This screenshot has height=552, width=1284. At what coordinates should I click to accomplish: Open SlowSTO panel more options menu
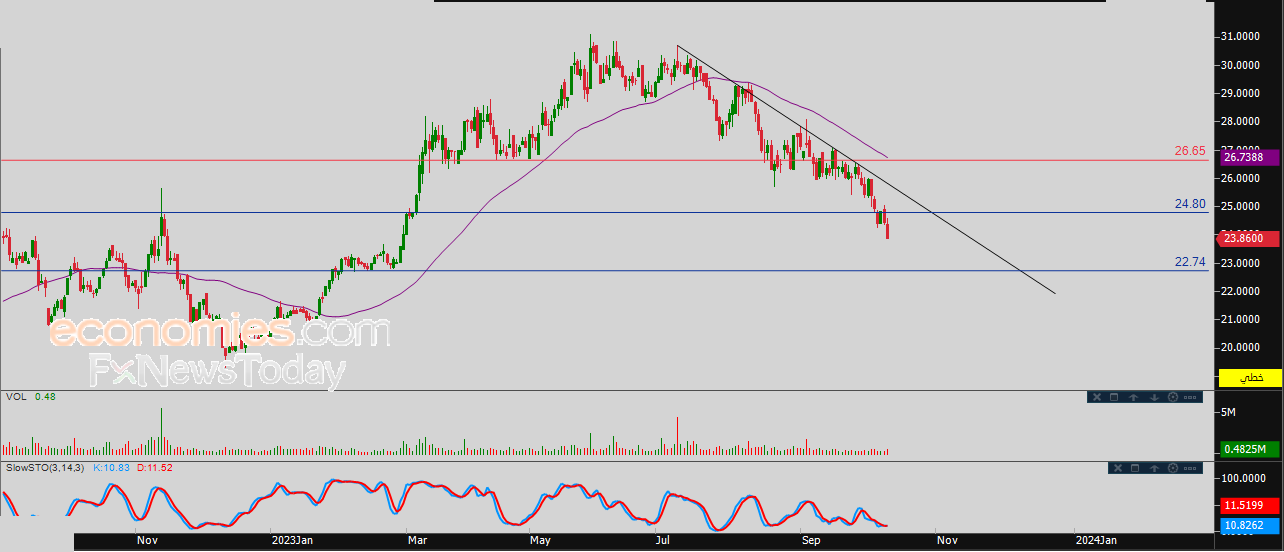pos(1191,468)
